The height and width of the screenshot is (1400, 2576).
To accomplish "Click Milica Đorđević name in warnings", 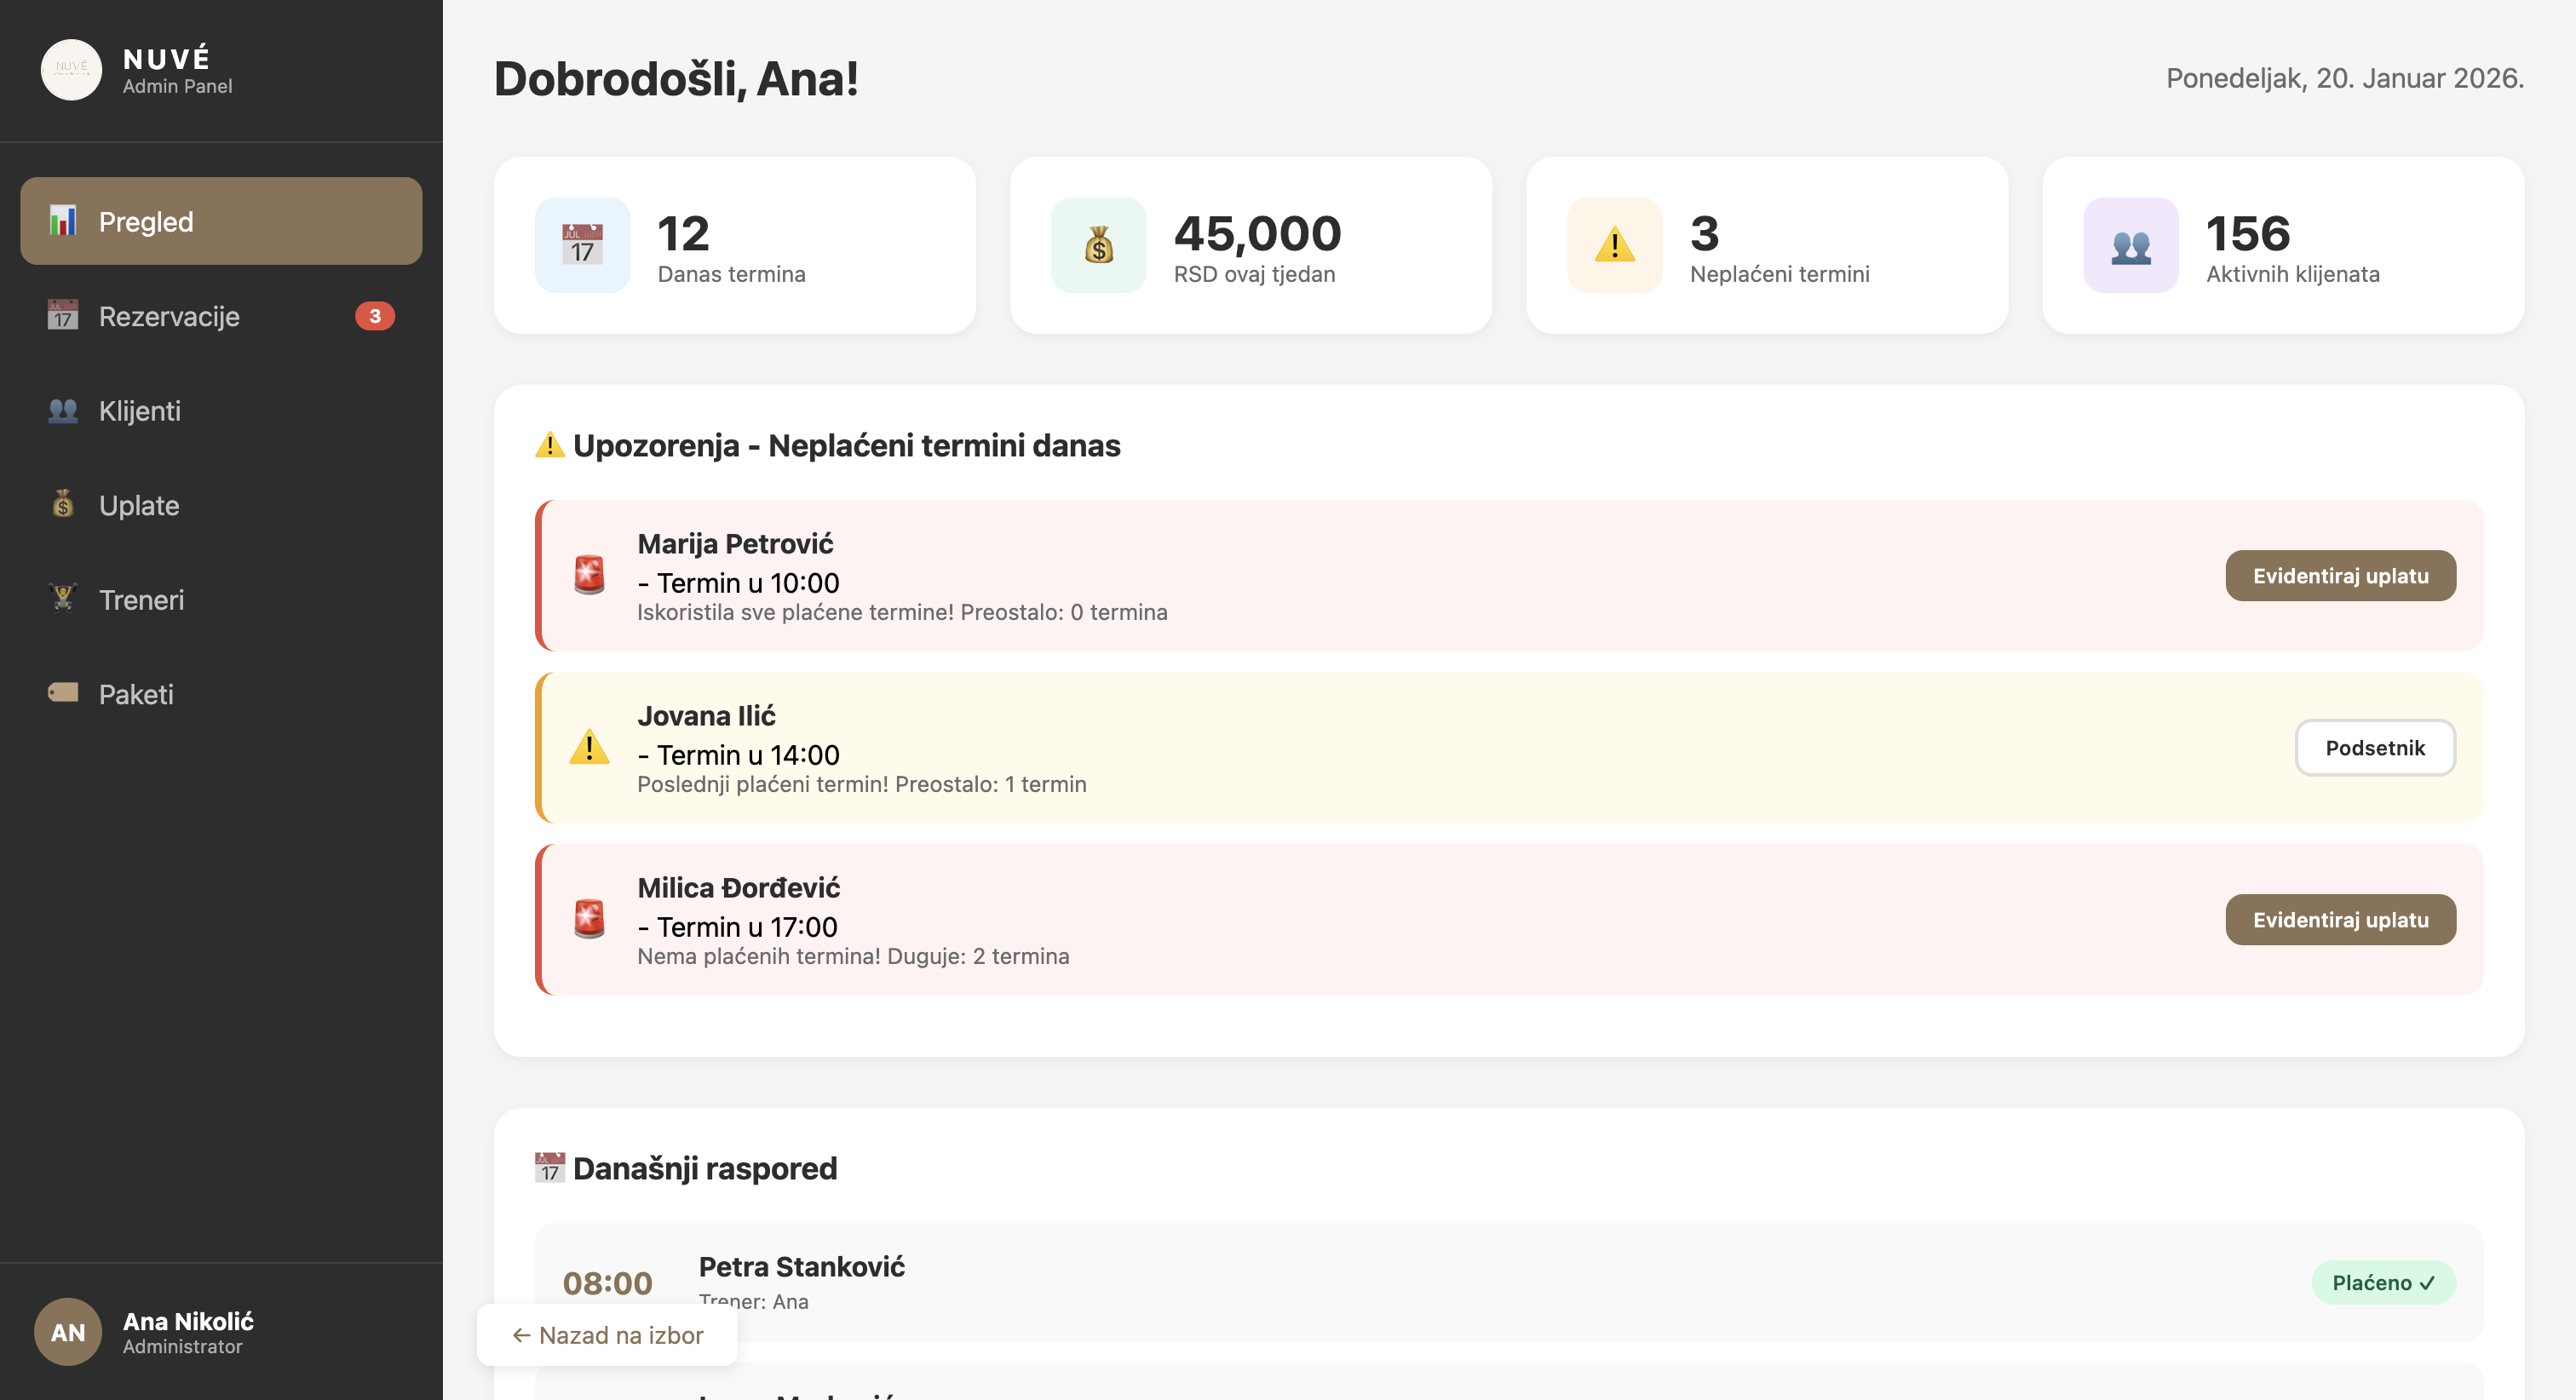I will coord(738,888).
